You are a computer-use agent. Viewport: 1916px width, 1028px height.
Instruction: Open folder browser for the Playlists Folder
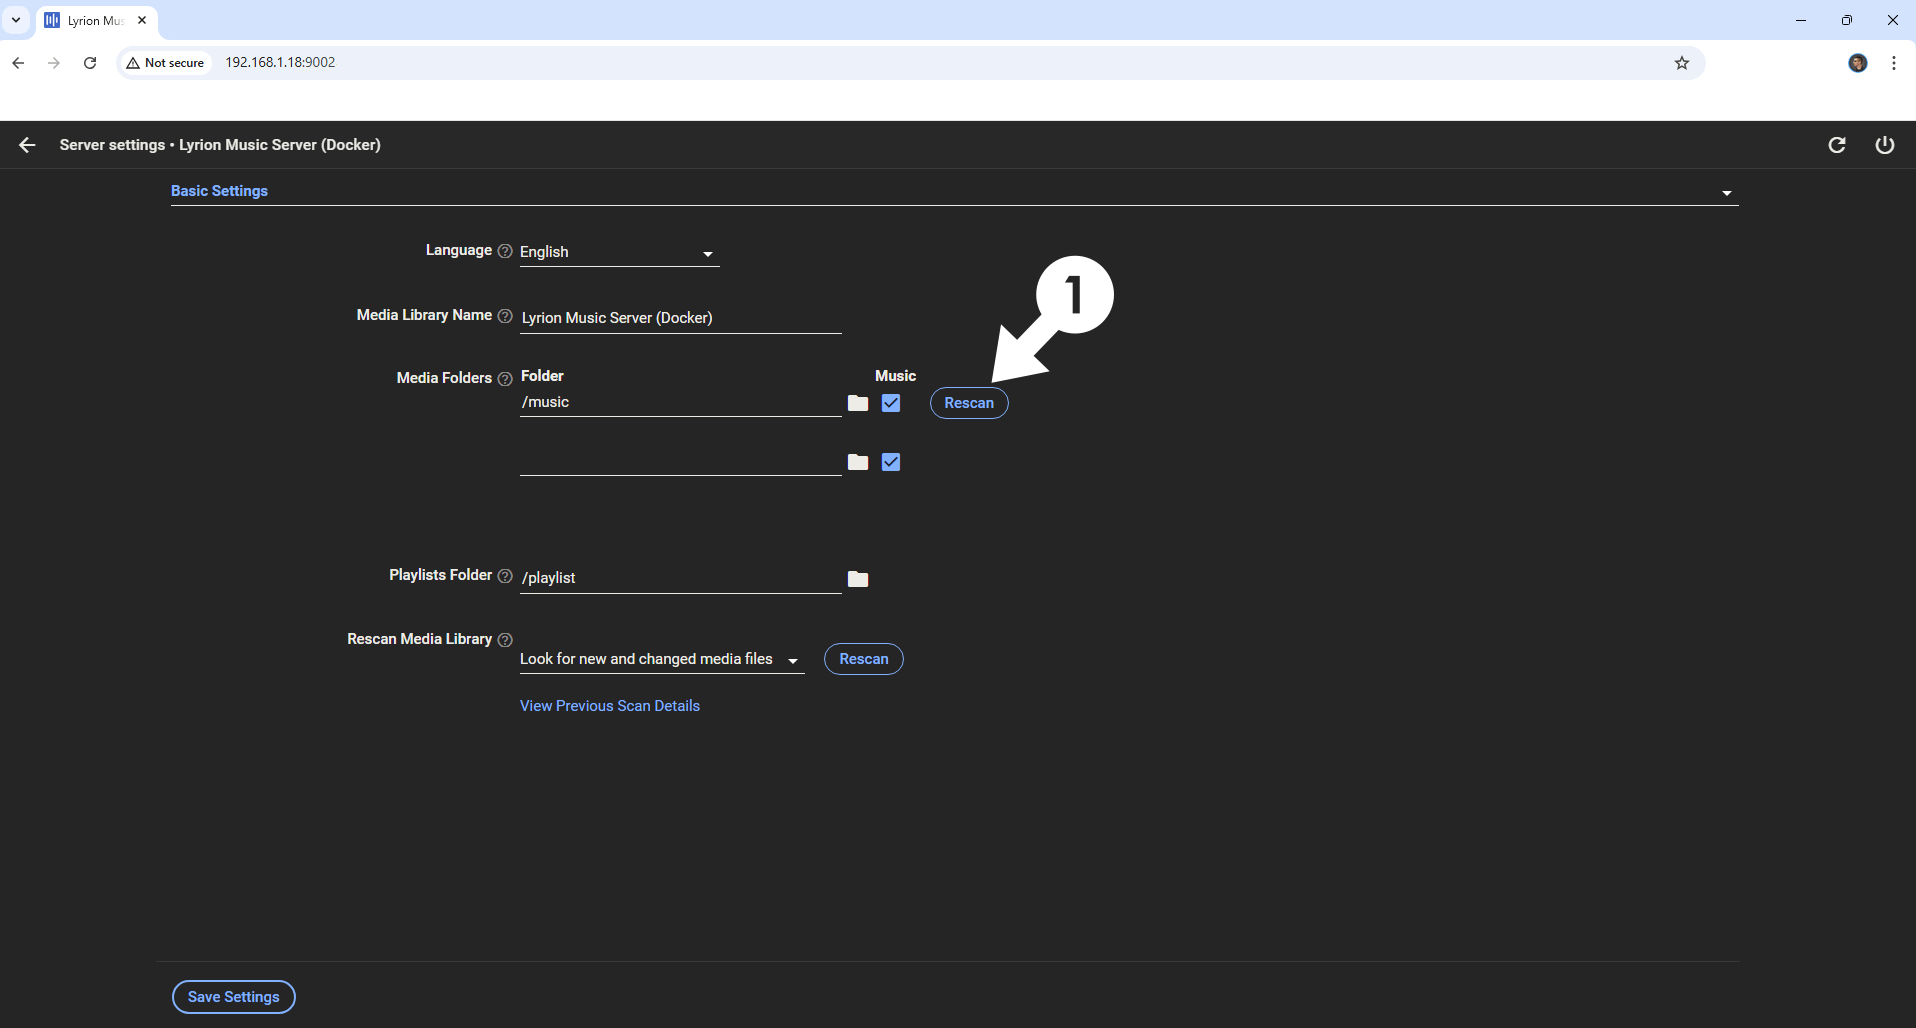[x=858, y=579]
